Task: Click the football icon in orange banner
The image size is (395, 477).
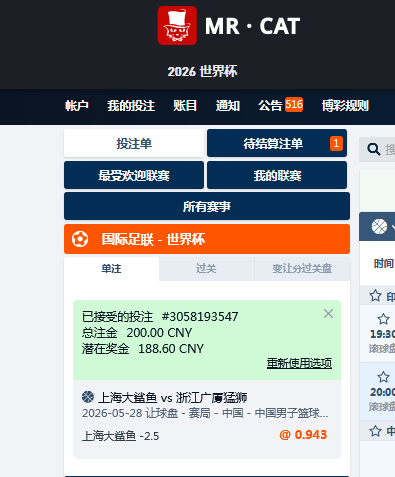Action: 80,239
